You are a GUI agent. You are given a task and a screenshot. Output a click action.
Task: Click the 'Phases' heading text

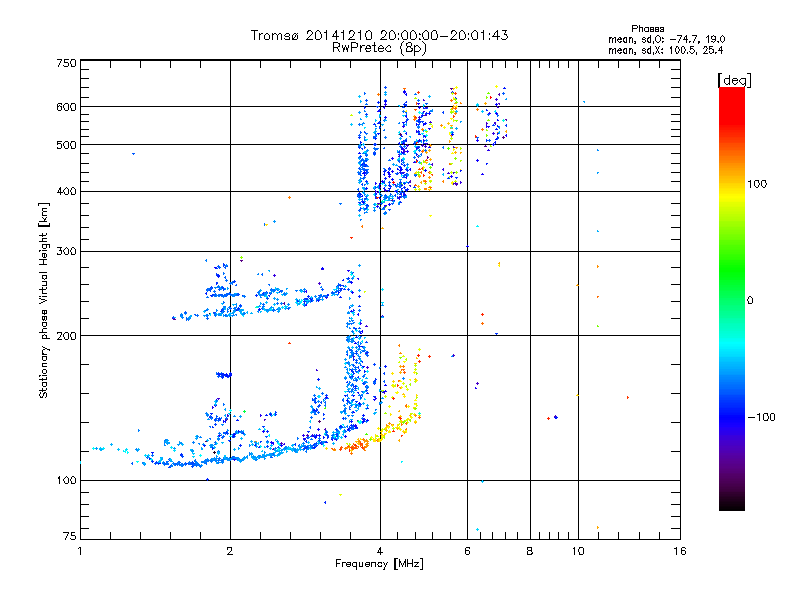pos(647,29)
